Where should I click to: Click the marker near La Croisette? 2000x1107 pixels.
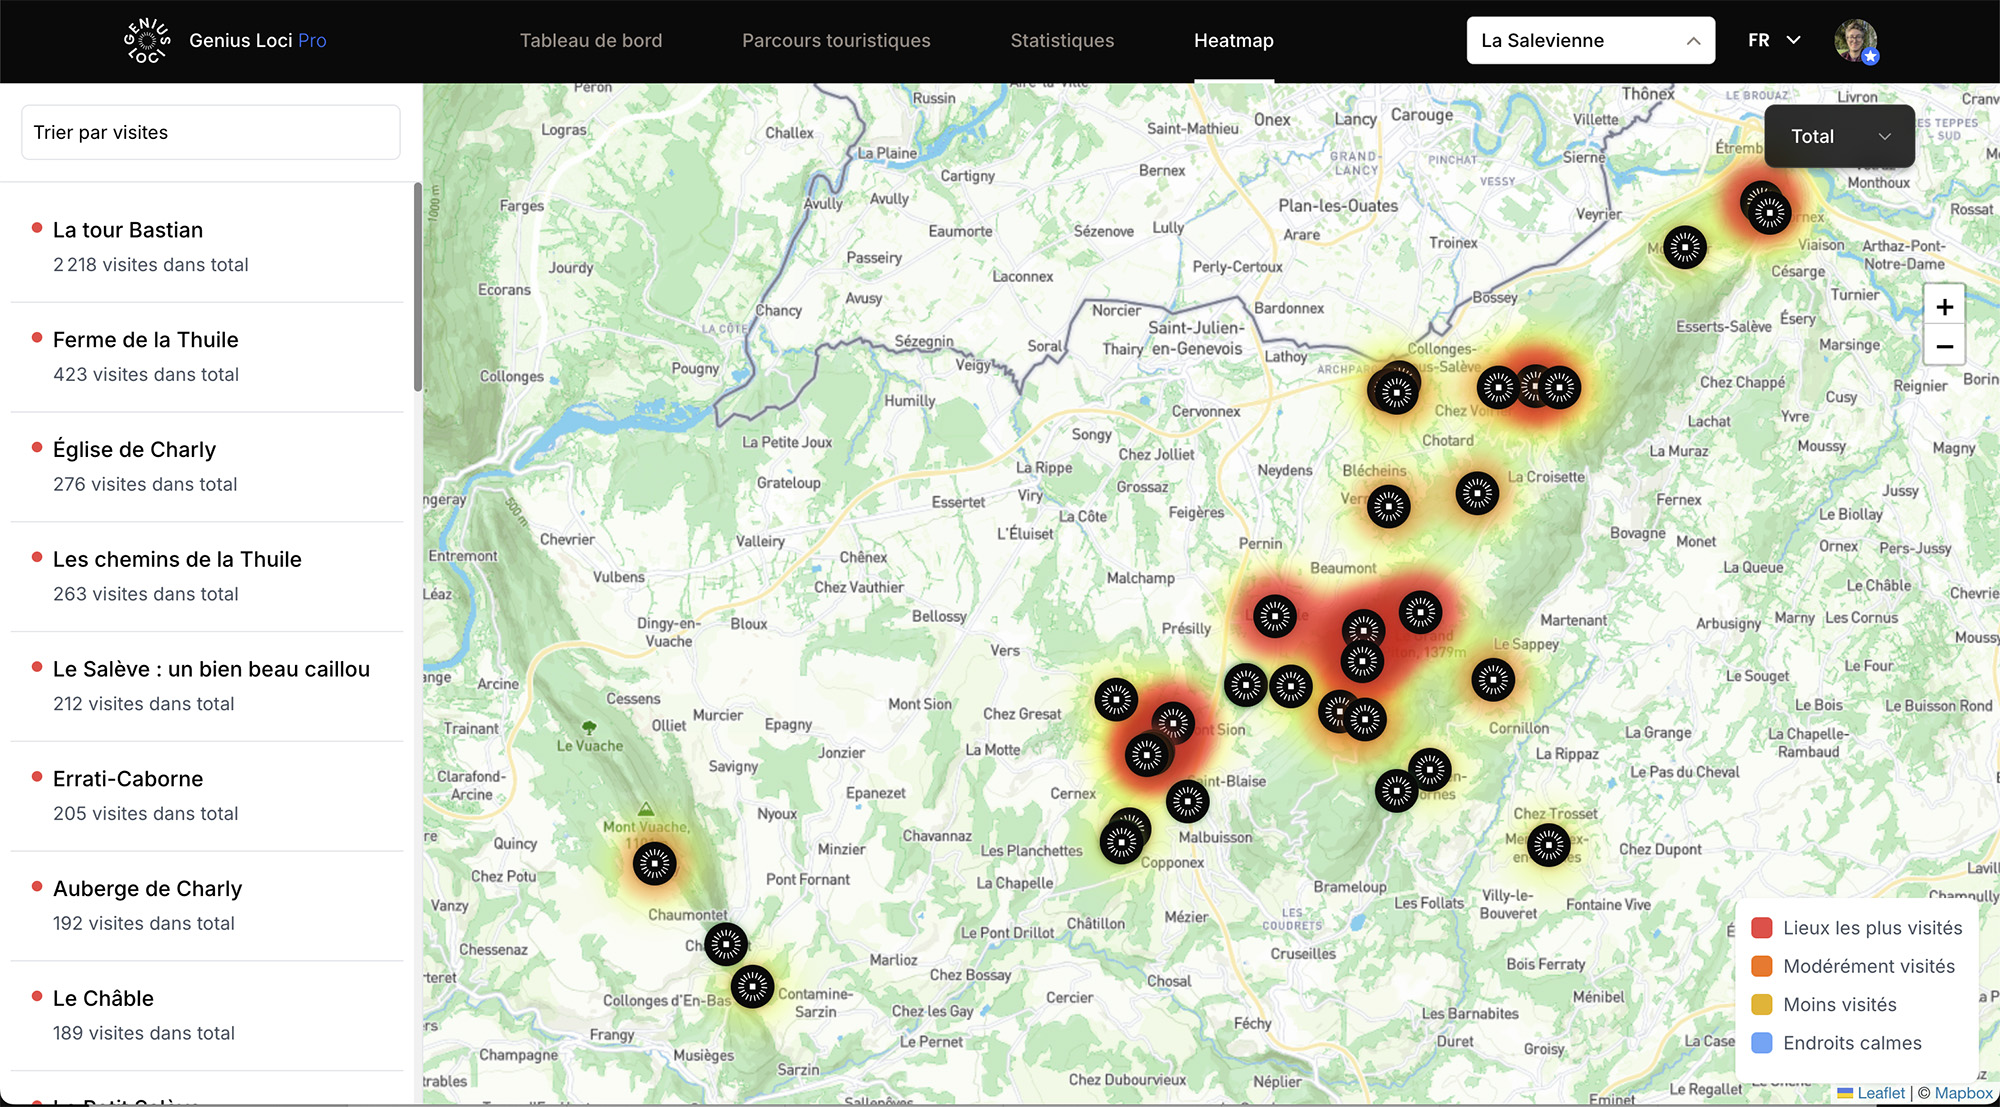1477,493
